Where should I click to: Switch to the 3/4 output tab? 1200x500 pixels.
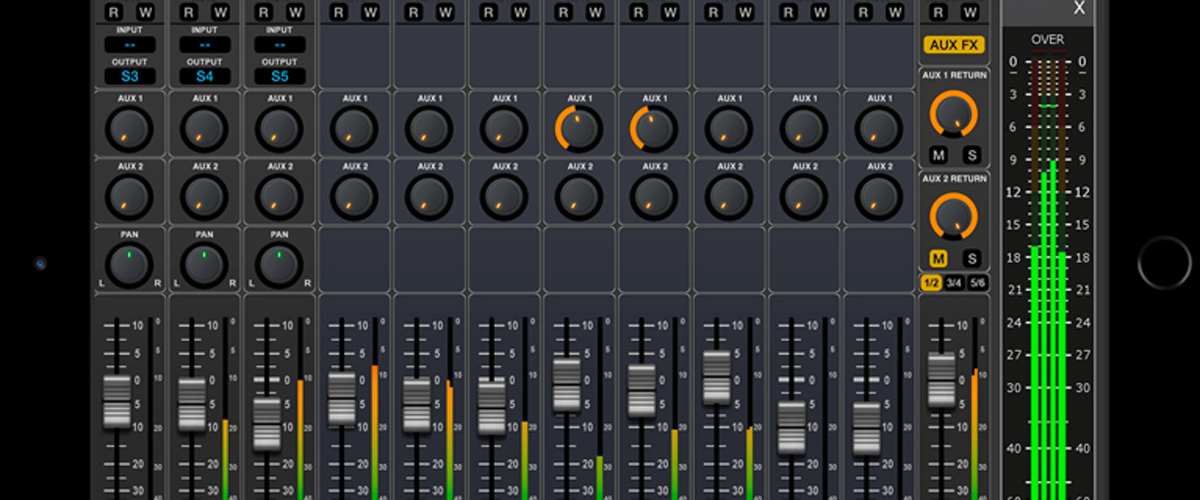click(954, 283)
